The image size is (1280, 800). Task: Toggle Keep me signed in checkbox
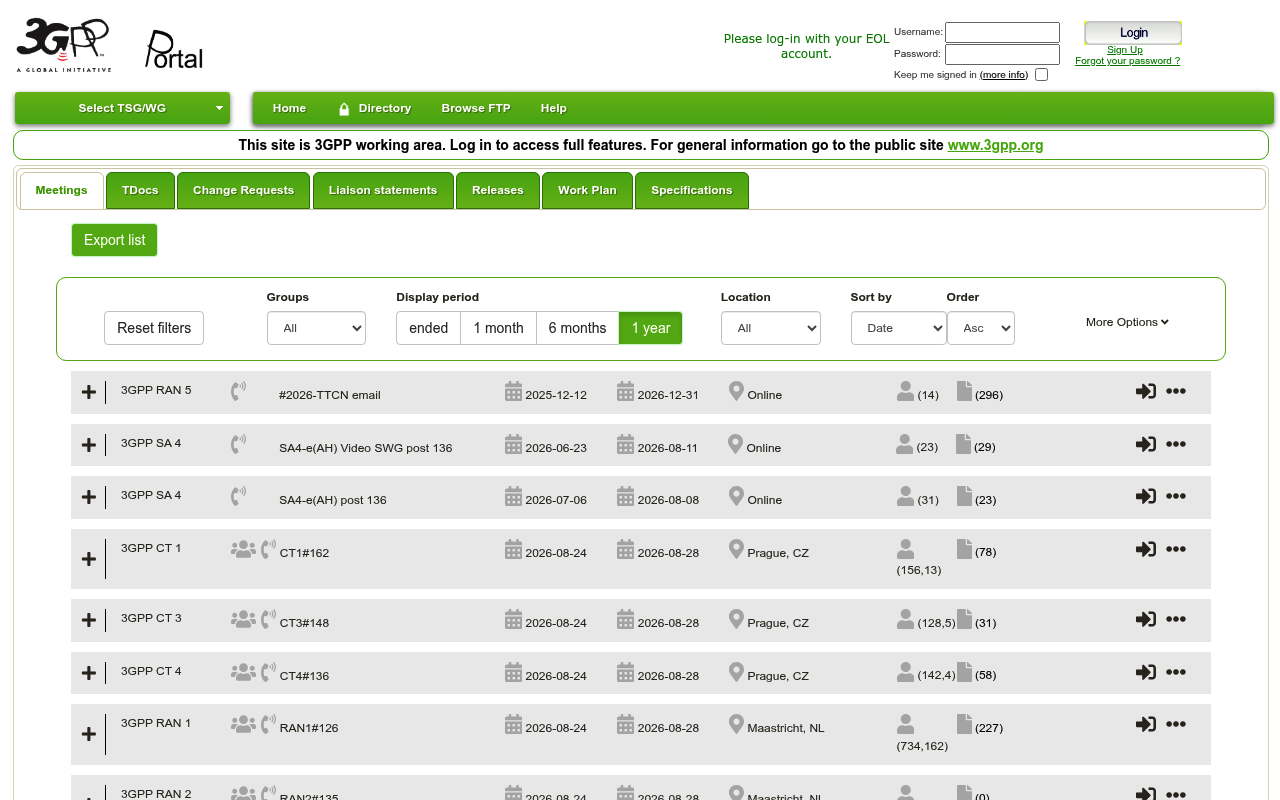pyautogui.click(x=1041, y=75)
